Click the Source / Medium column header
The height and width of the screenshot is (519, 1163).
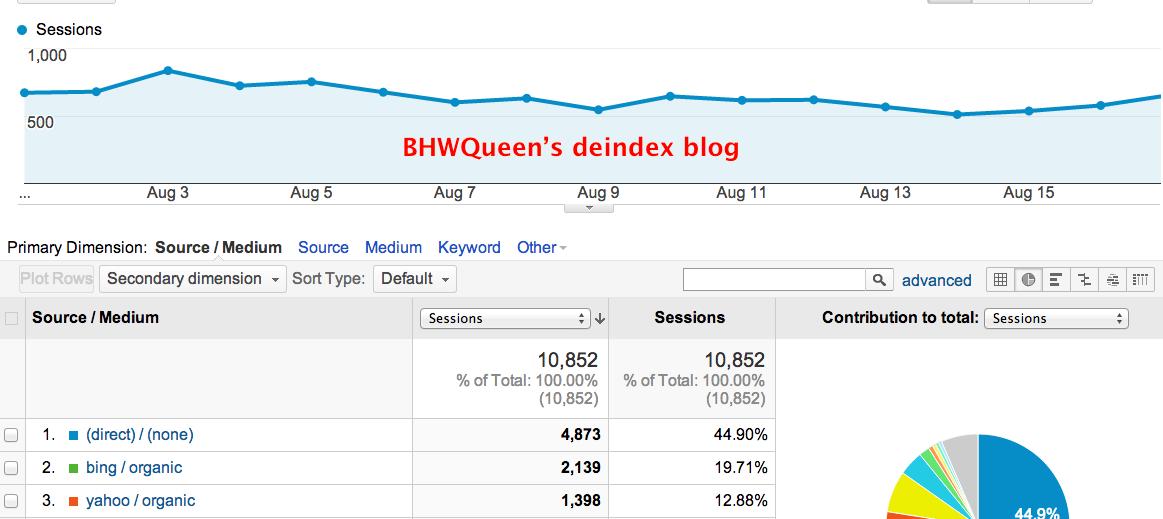coord(95,317)
